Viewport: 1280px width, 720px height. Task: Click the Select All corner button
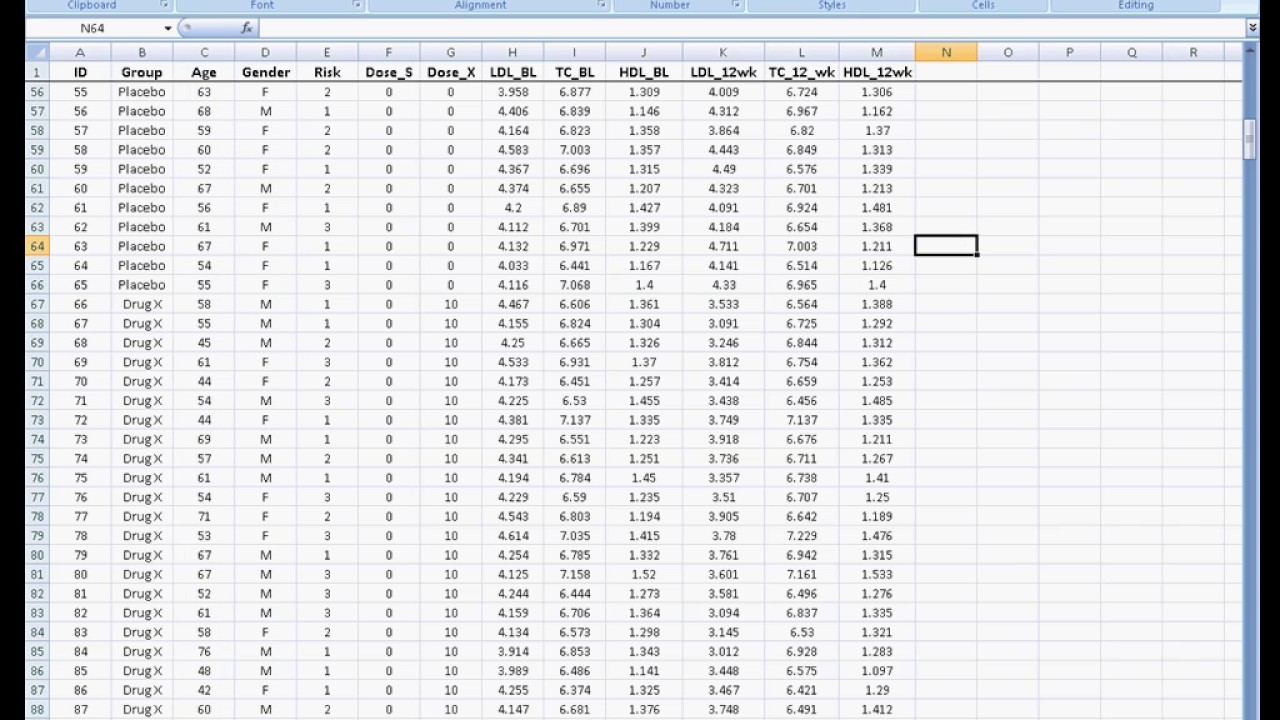pos(37,52)
